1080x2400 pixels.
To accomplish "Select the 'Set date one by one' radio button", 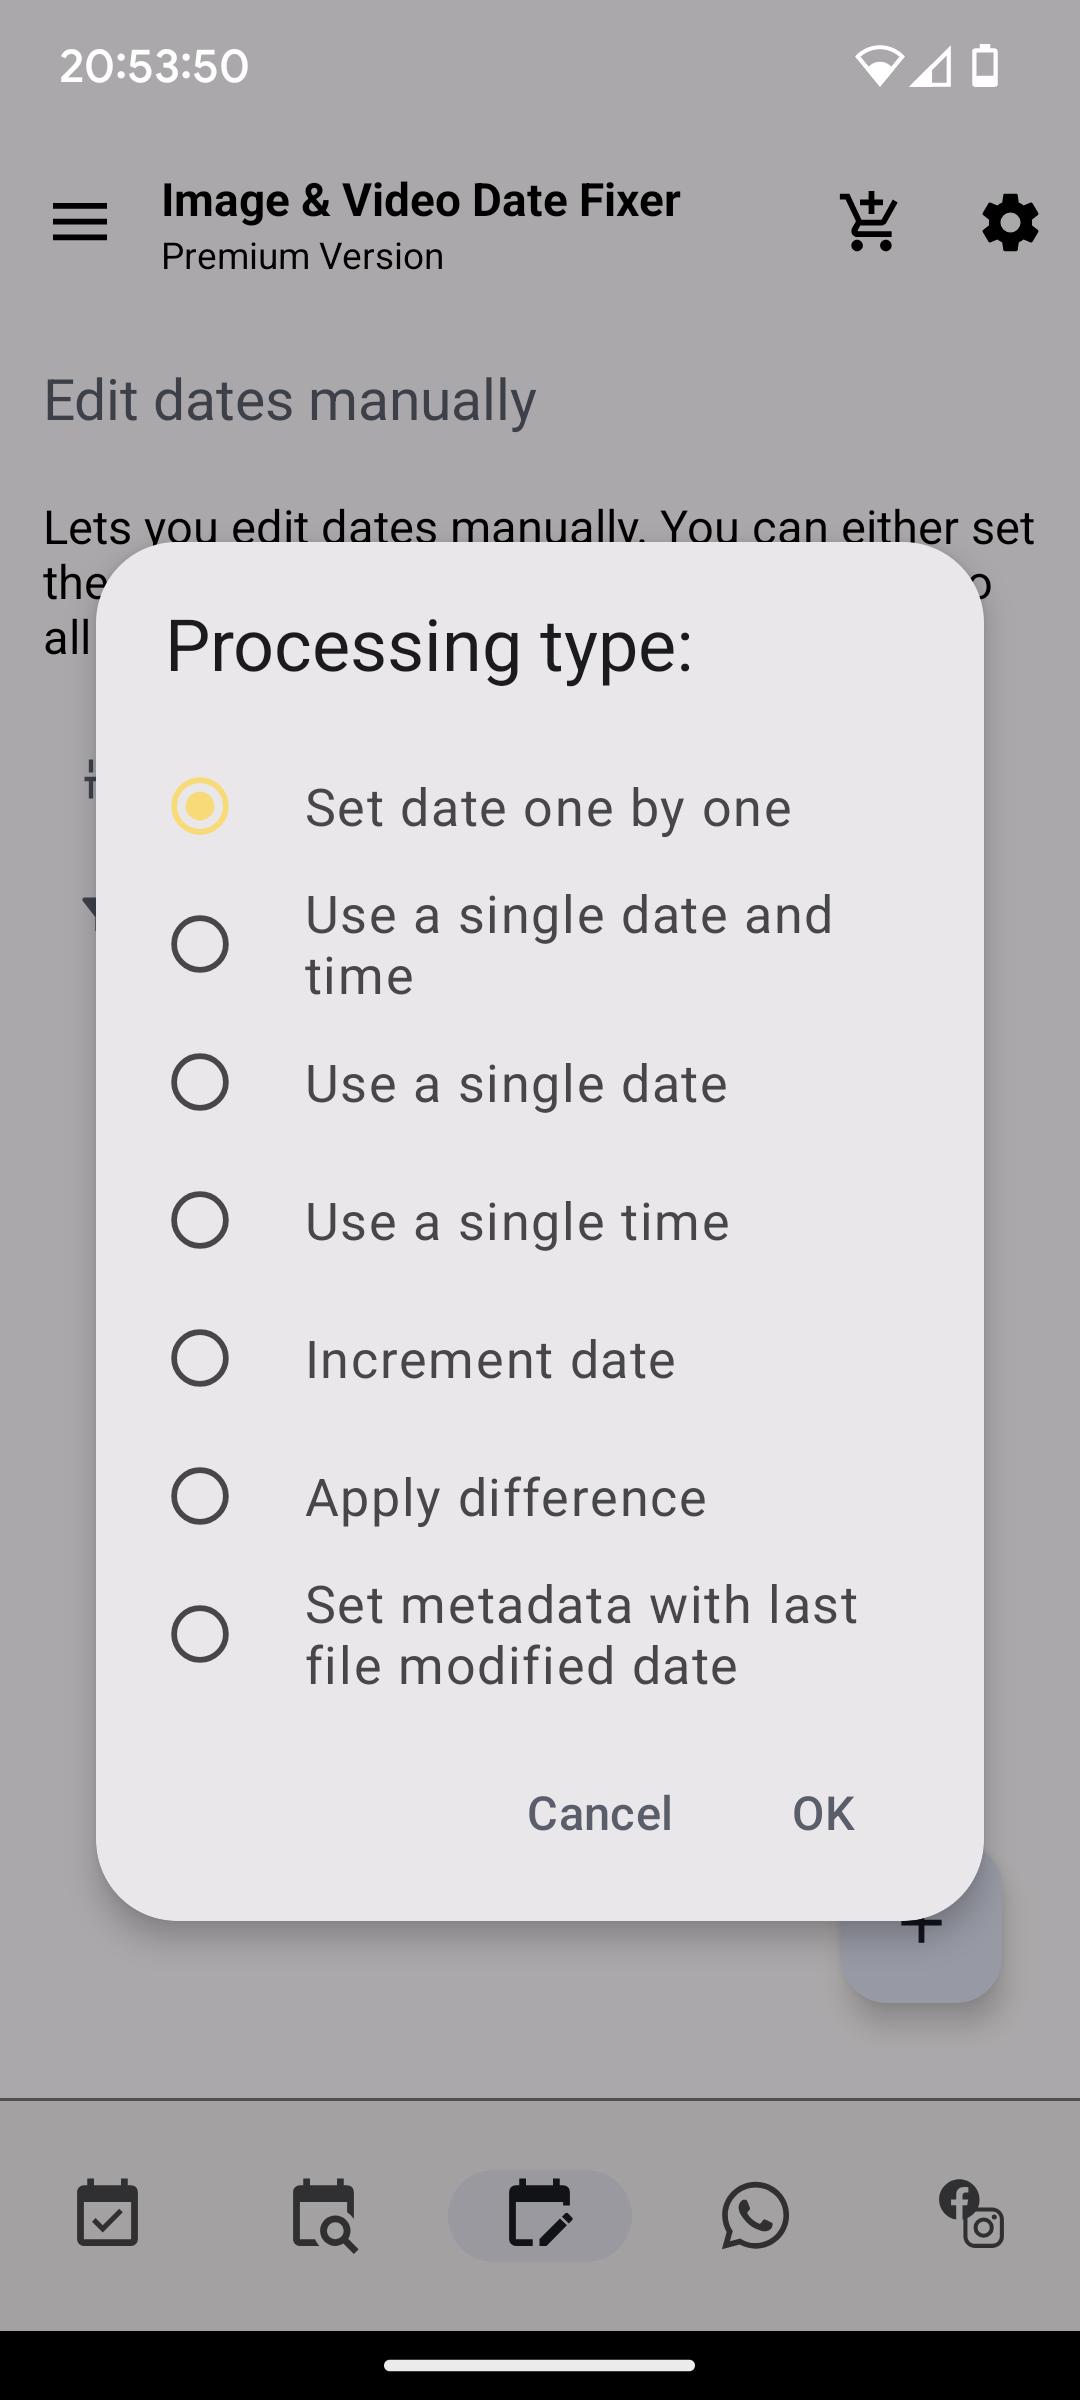I will pyautogui.click(x=200, y=806).
